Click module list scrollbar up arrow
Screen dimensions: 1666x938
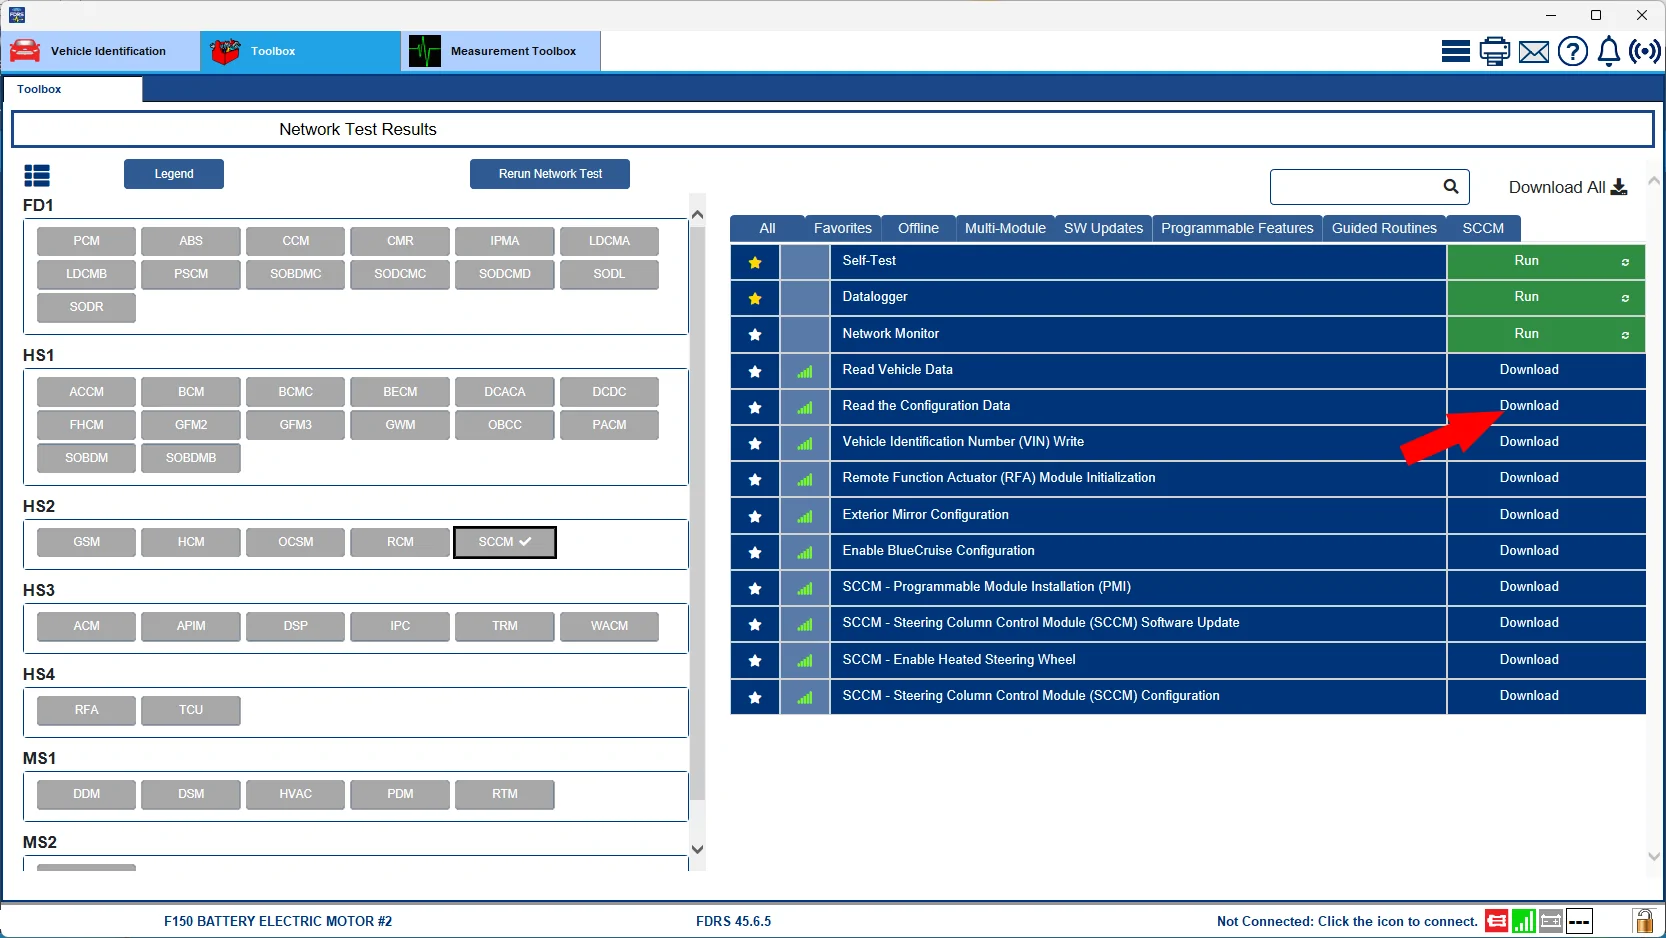click(x=697, y=214)
